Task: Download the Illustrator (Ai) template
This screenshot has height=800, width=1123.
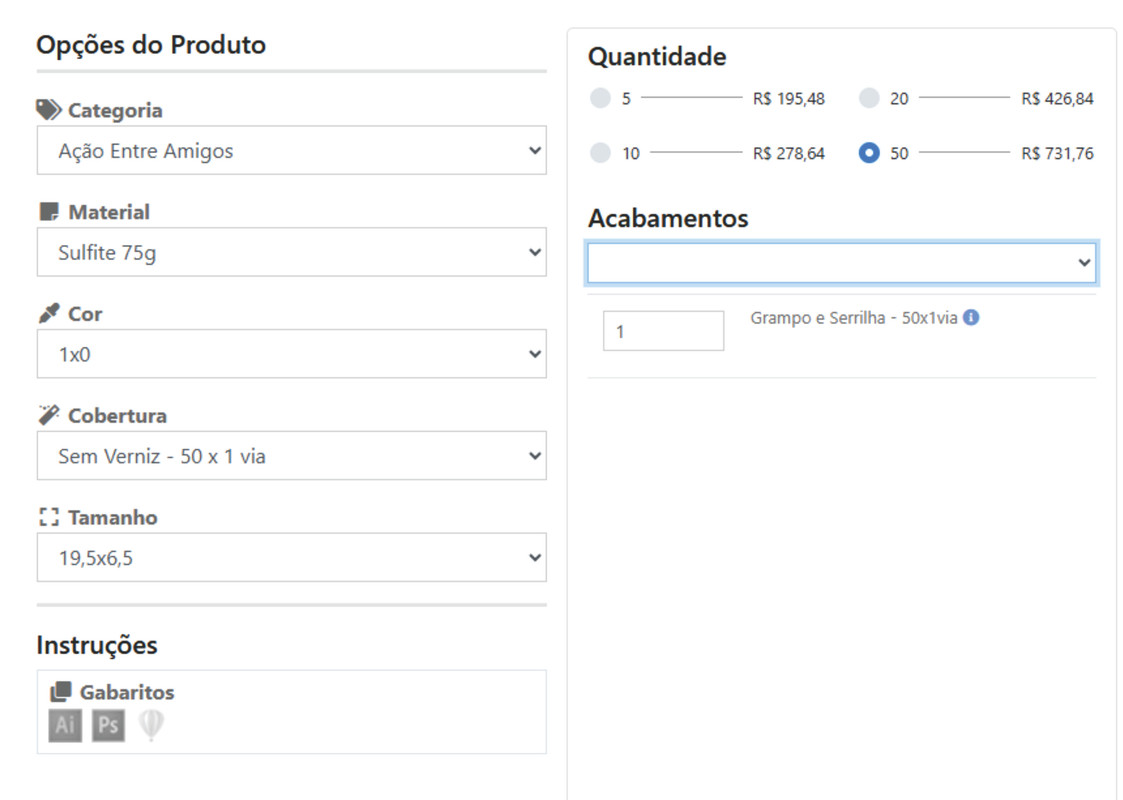Action: pos(65,725)
